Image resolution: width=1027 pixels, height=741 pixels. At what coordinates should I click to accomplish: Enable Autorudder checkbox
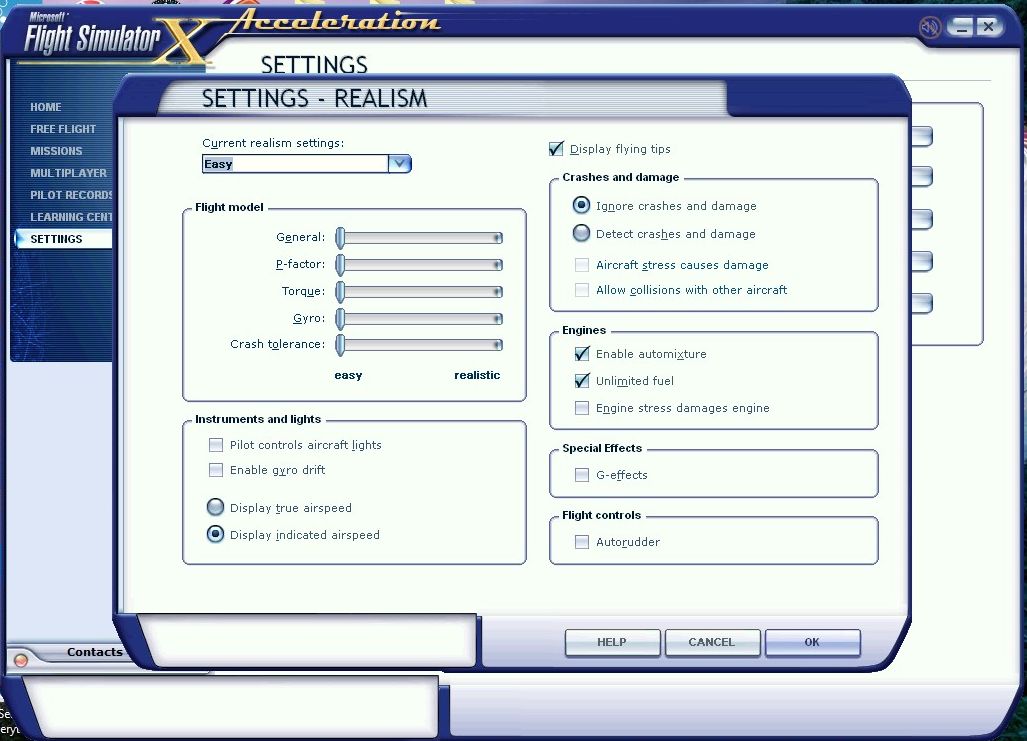pyautogui.click(x=582, y=542)
